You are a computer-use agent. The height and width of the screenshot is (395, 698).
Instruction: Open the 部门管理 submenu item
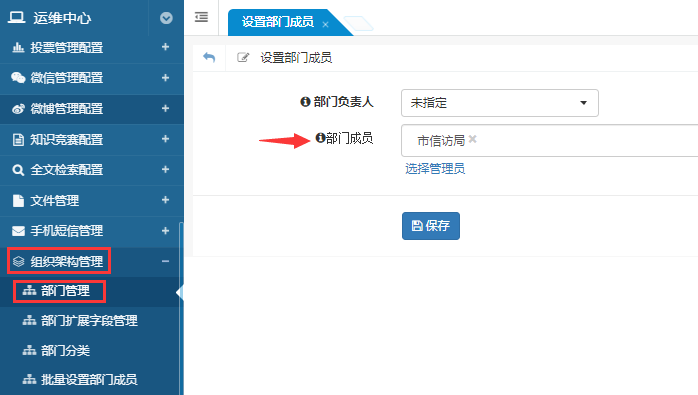[x=65, y=291]
